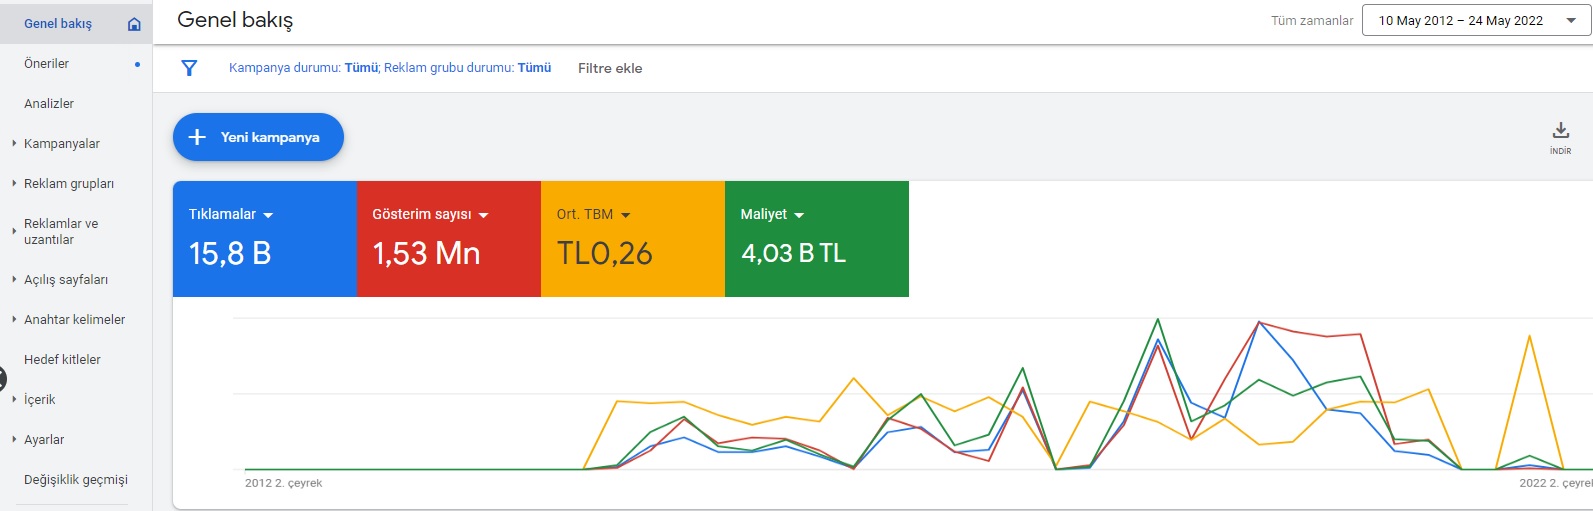Expand the Anahtar kelimeler sidebar section
1593x511 pixels.
[x=14, y=319]
